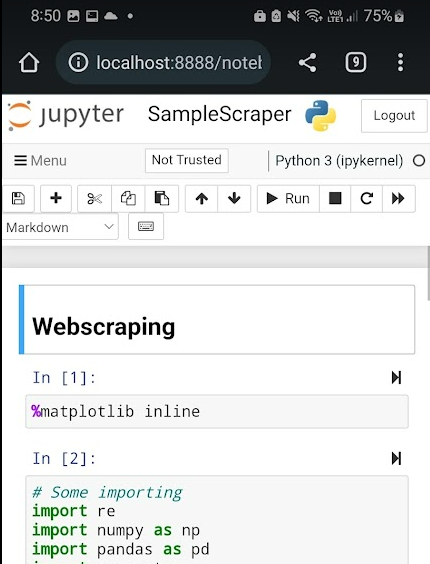Open the Markdown cell type dropdown
Image resolution: width=430 pixels, height=564 pixels.
pyautogui.click(x=60, y=227)
